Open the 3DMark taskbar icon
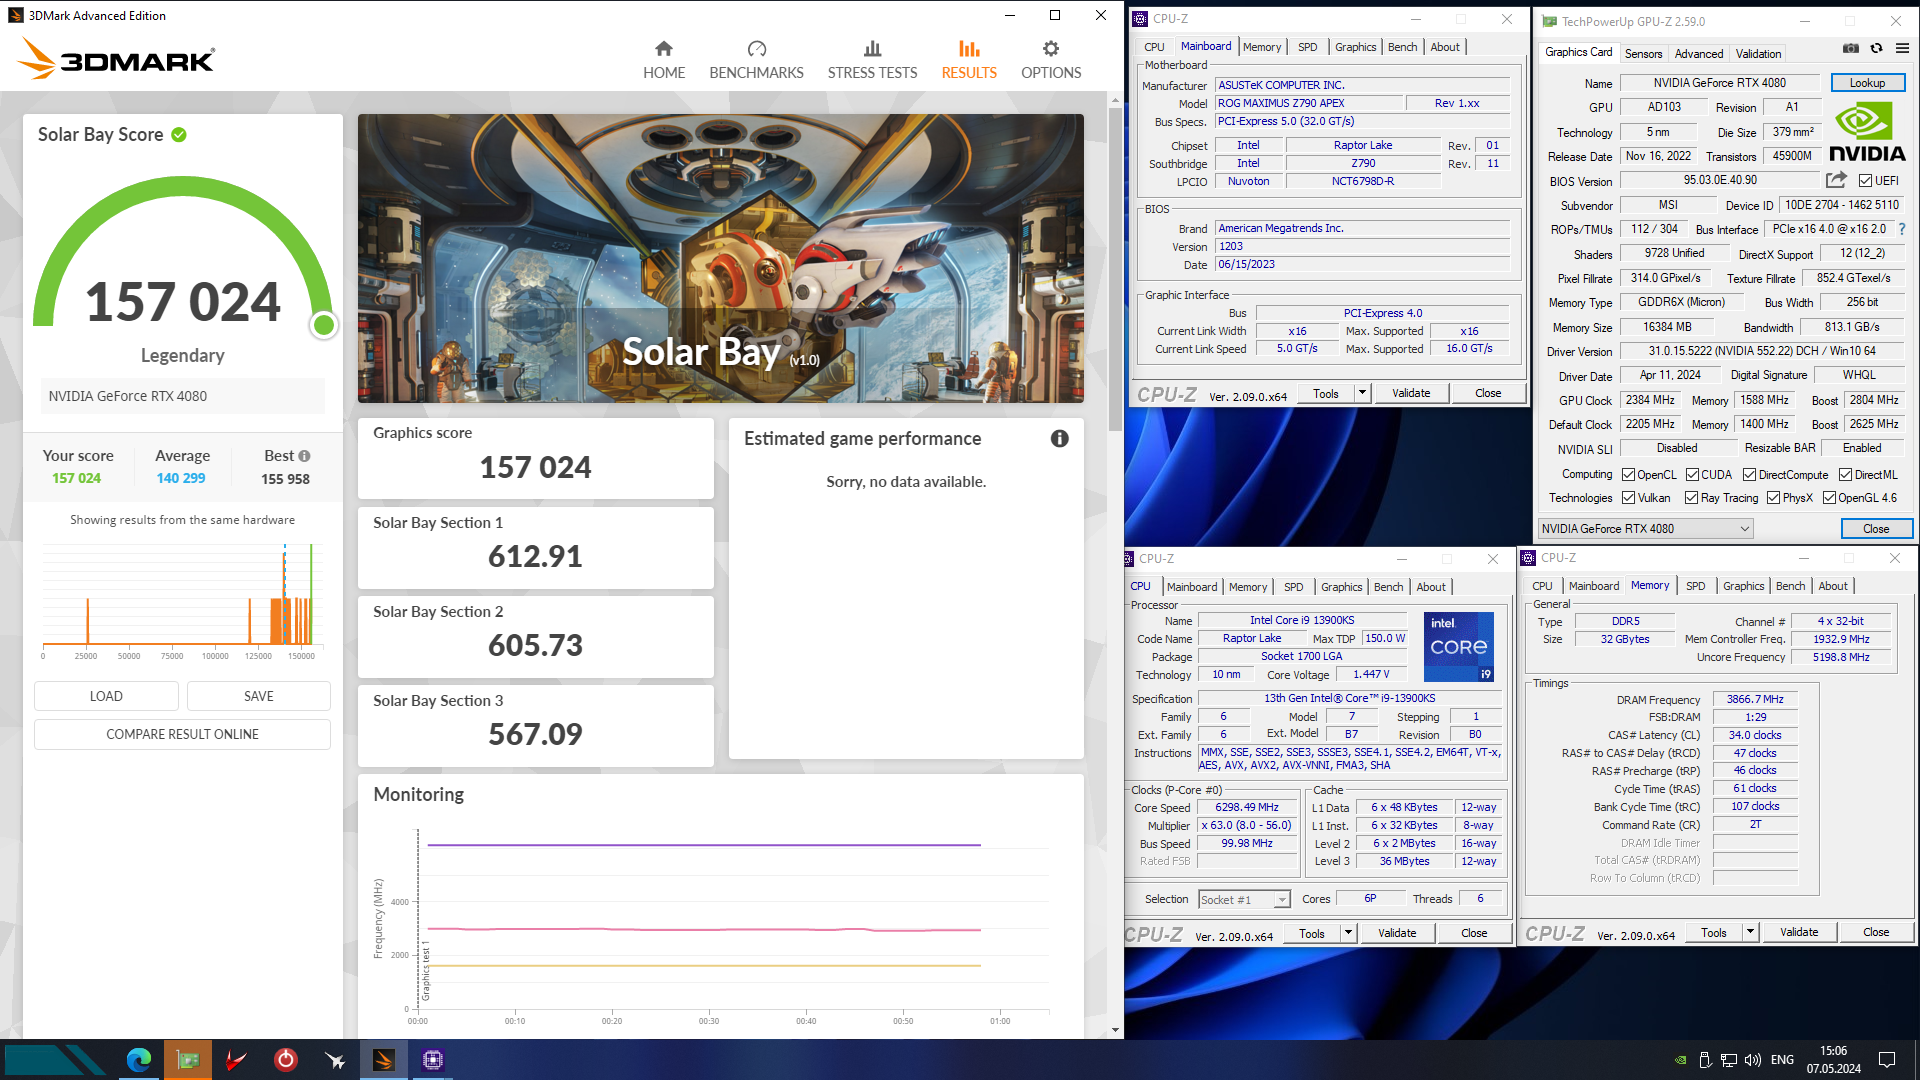 pos(384,1060)
